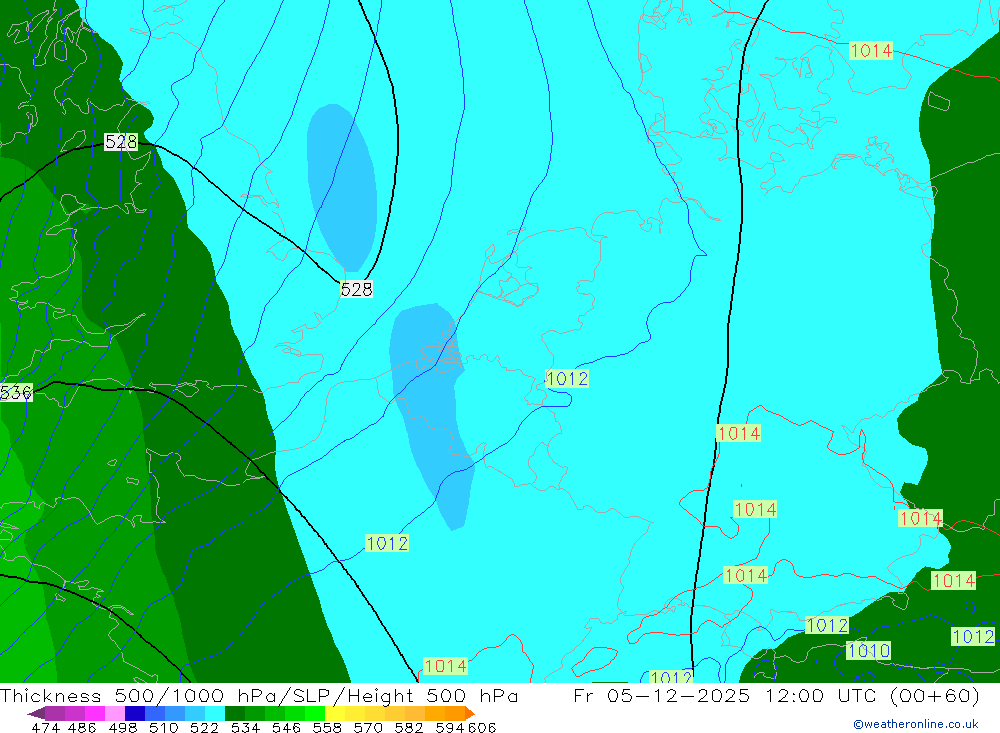This screenshot has width=1000, height=733.
Task: Click the map title 'Thickness 500/1000 hPa/SLP/Height 500 hPa'
Action: click(259, 695)
